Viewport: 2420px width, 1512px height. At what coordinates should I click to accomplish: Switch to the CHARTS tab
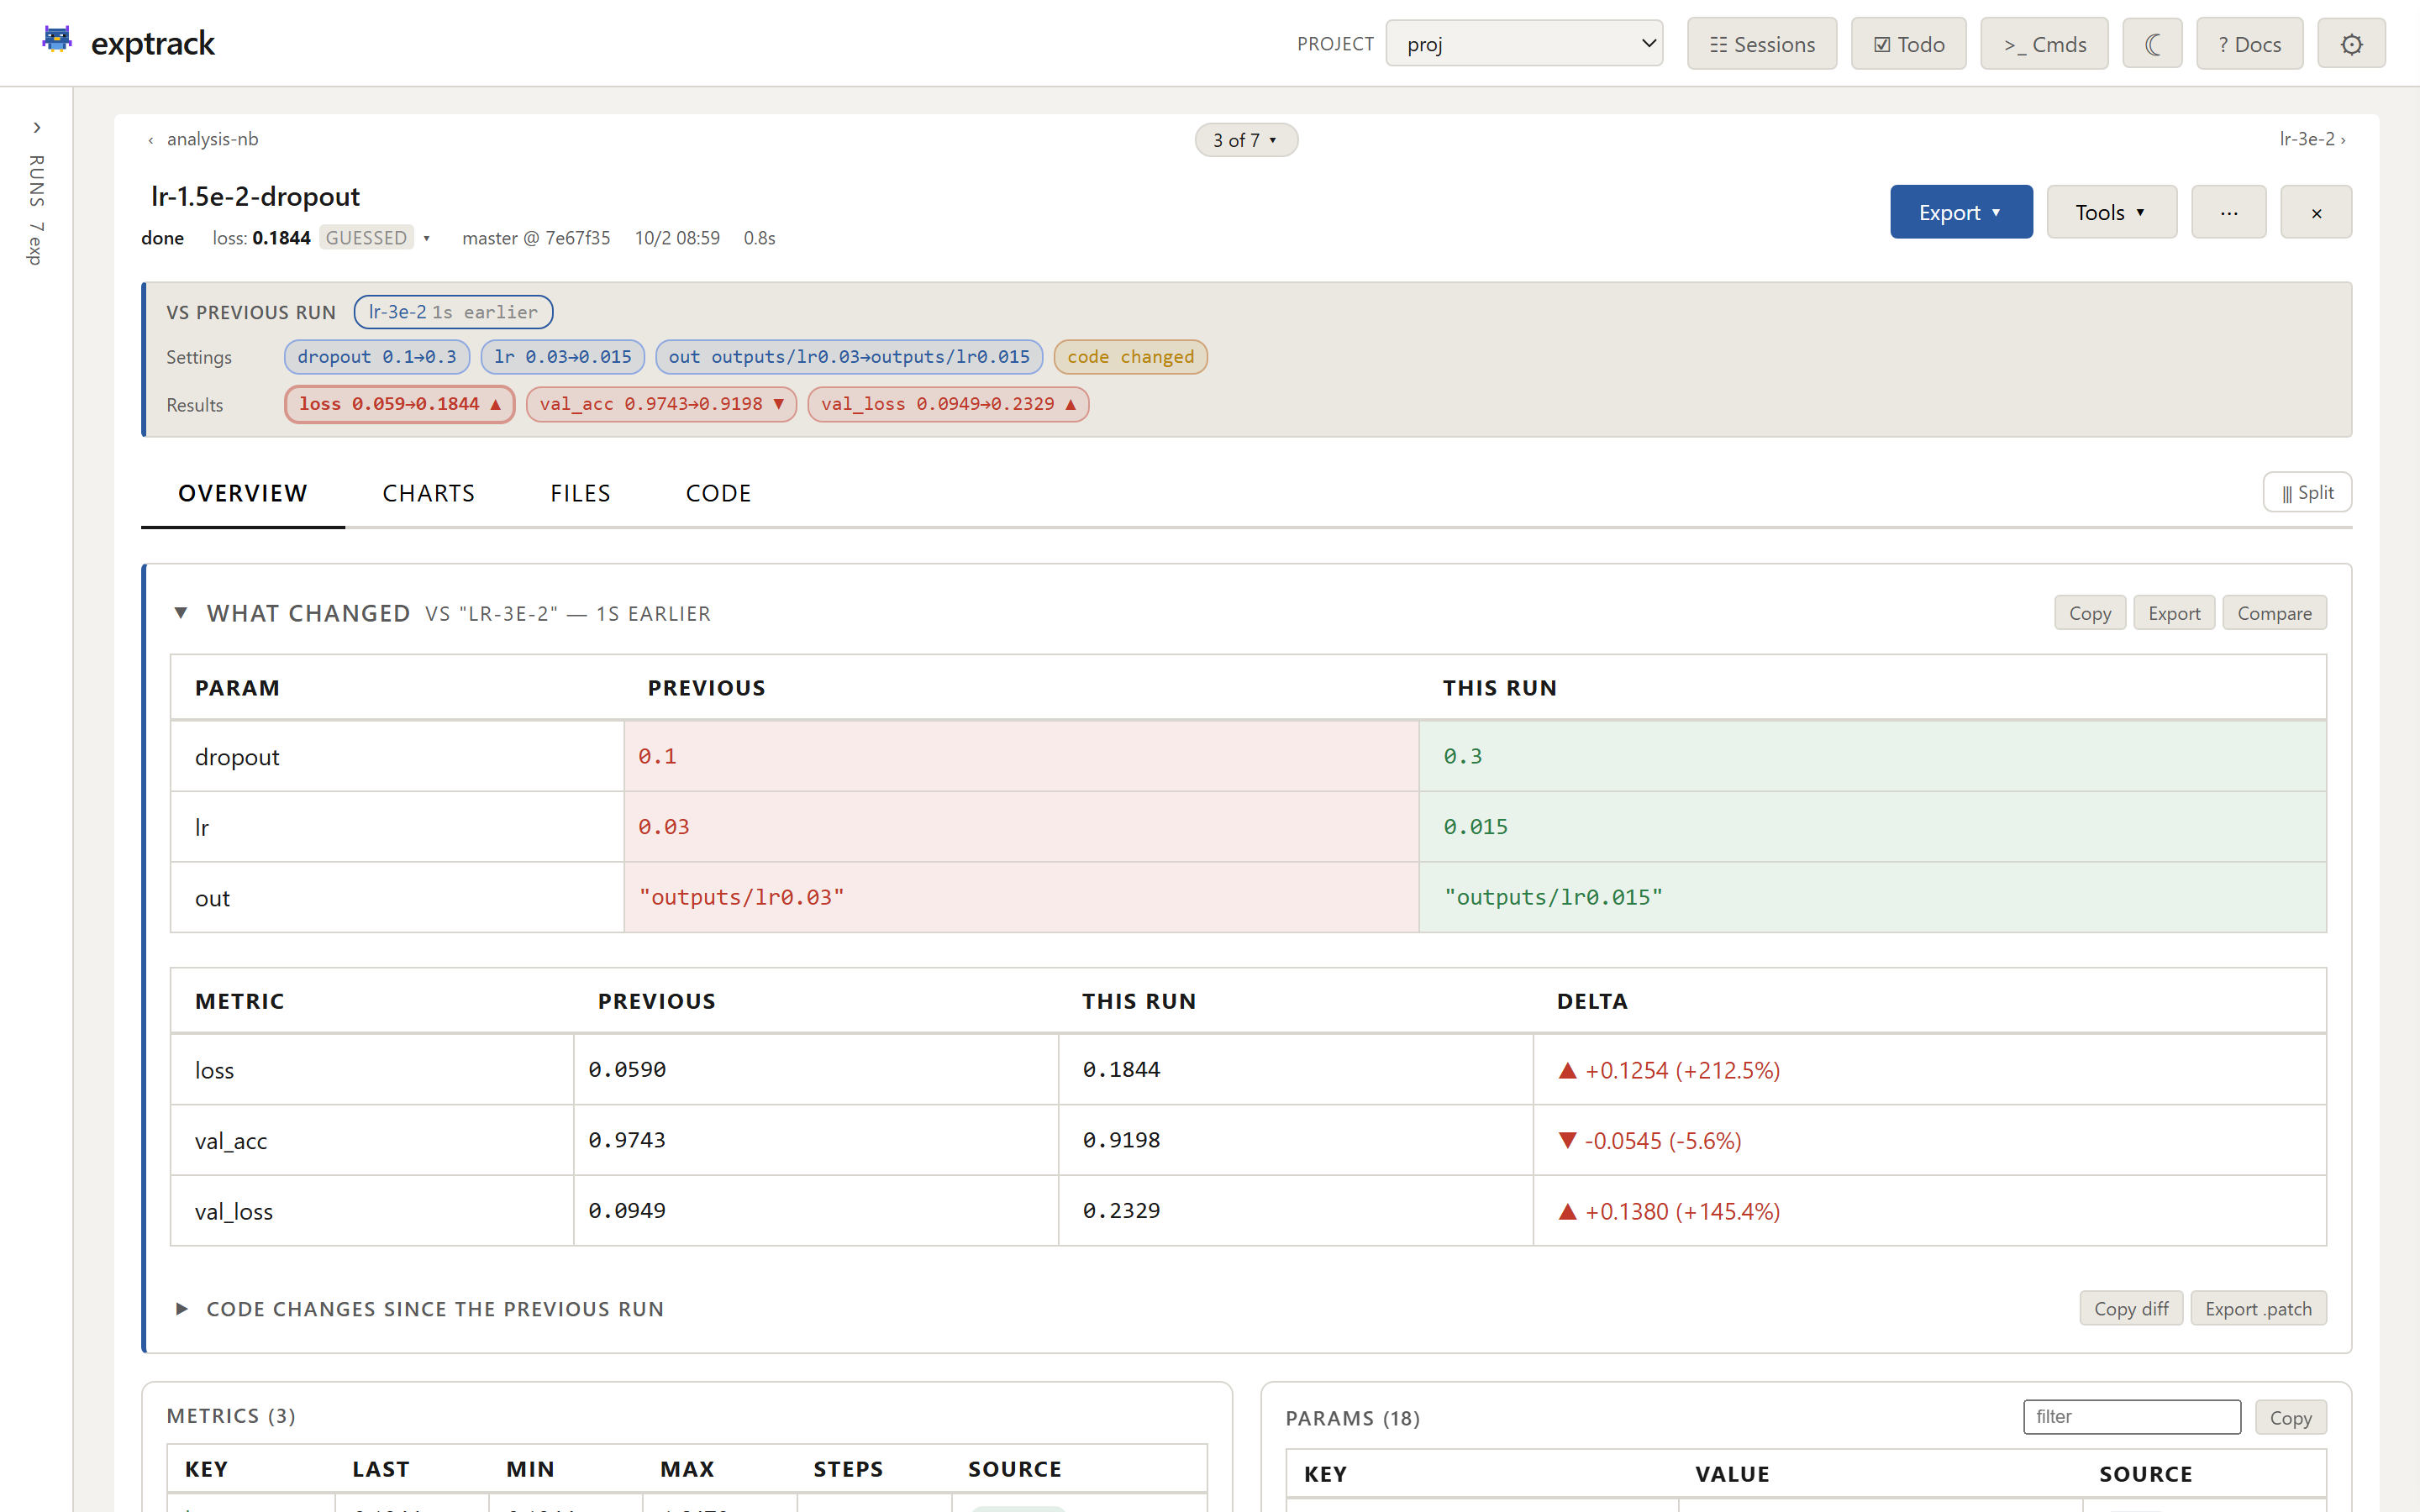pyautogui.click(x=429, y=493)
